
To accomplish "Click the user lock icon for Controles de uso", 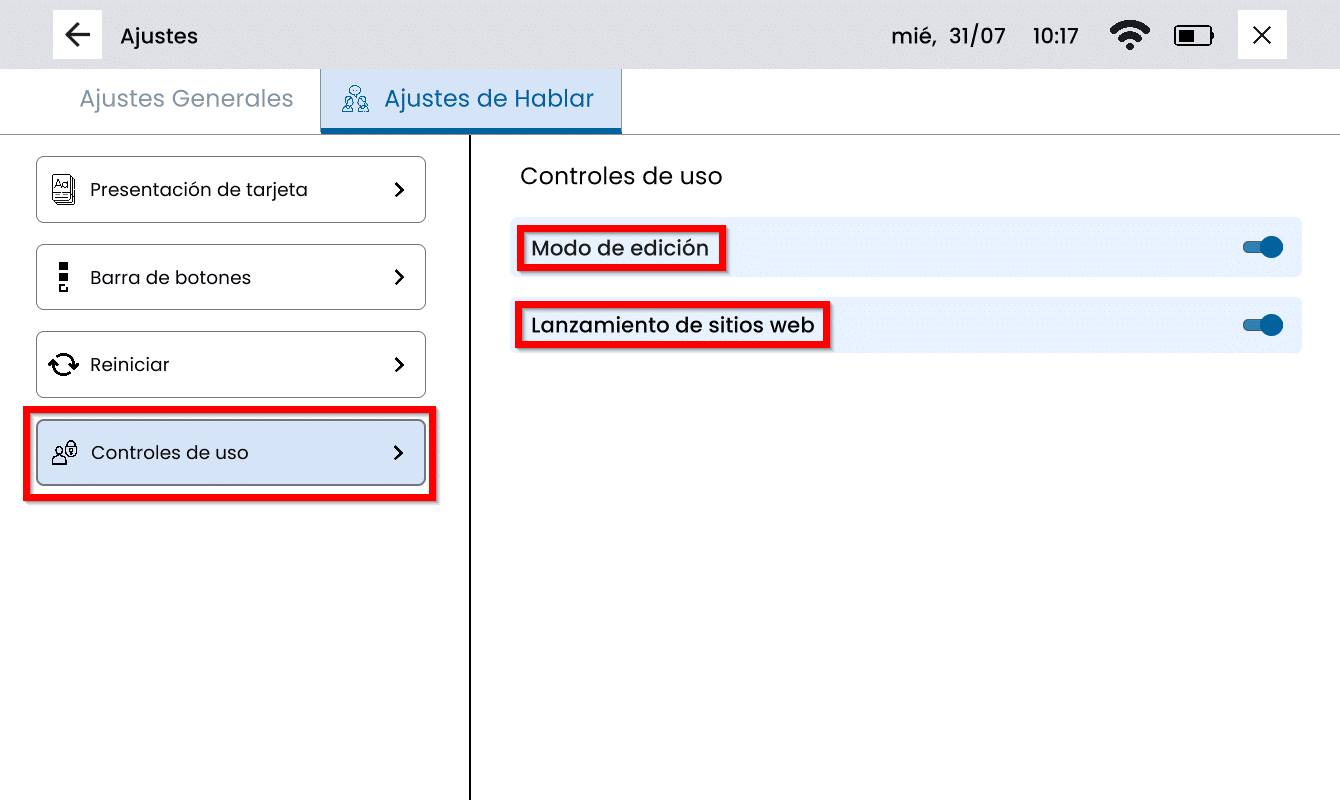I will 64,453.
